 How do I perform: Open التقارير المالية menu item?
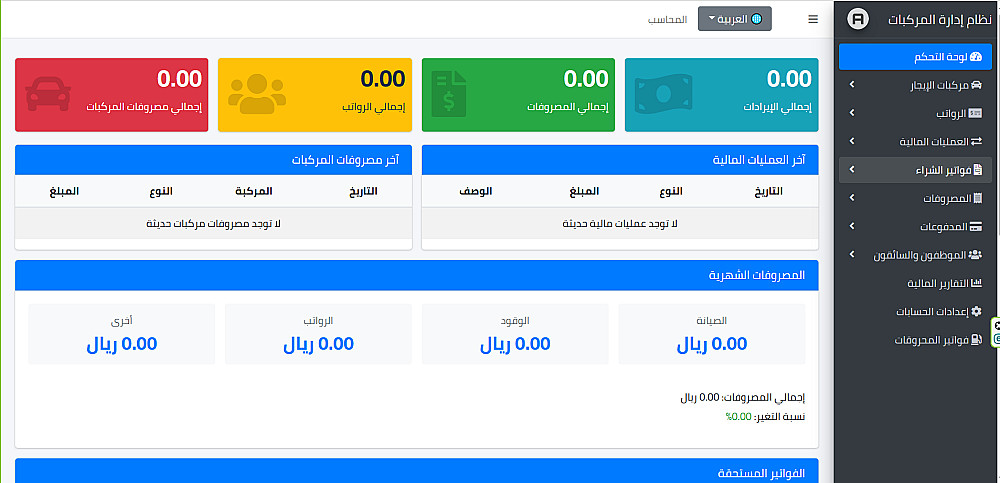pyautogui.click(x=916, y=283)
